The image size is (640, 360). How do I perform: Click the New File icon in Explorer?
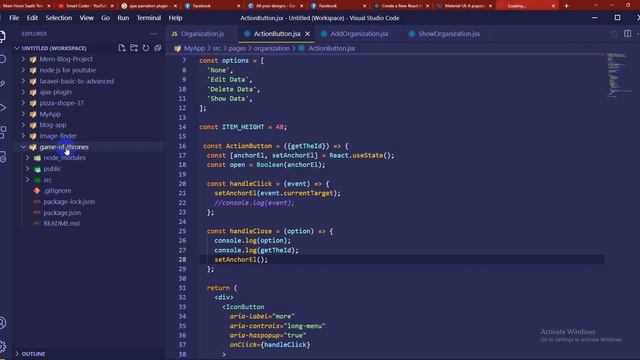(122, 48)
